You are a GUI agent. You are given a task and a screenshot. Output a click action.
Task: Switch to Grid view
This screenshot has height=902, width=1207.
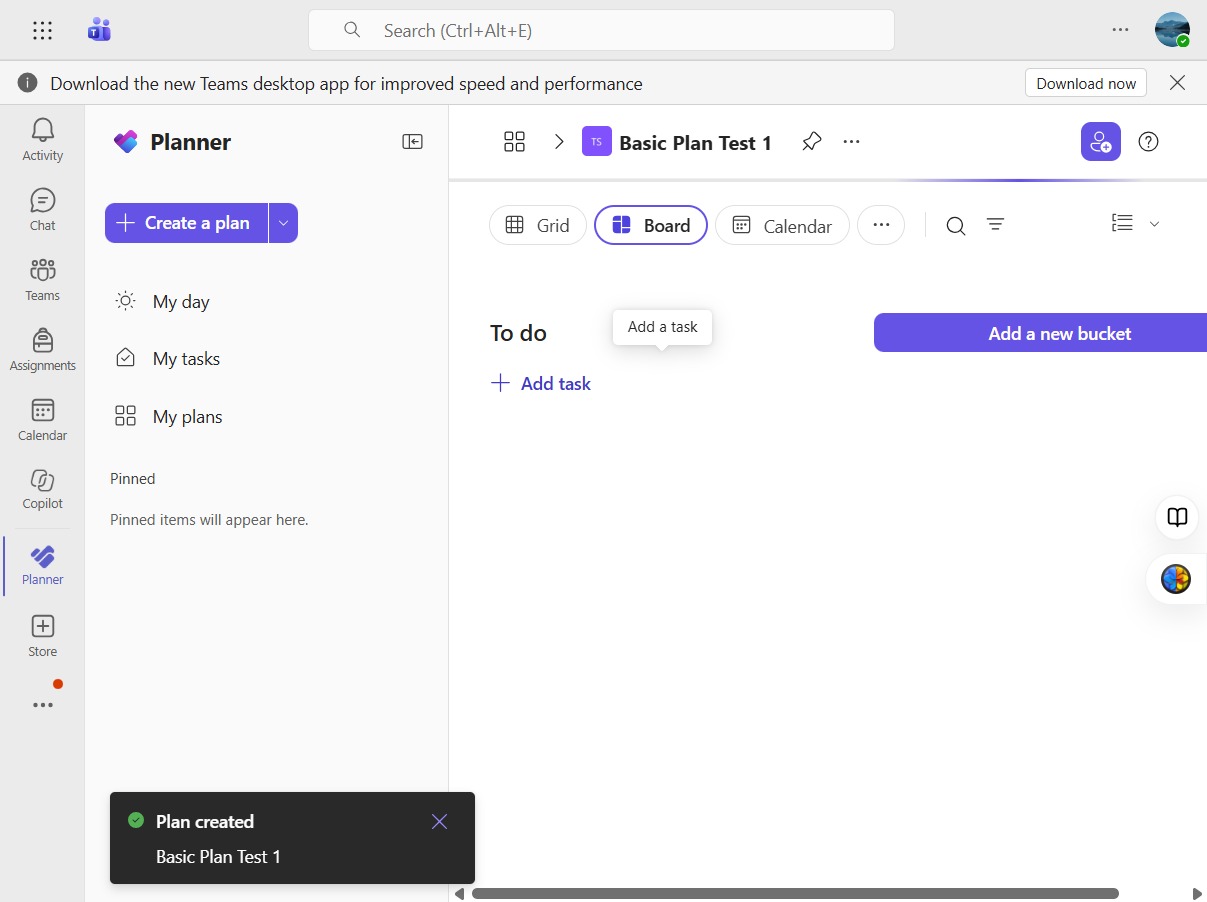pyautogui.click(x=537, y=225)
